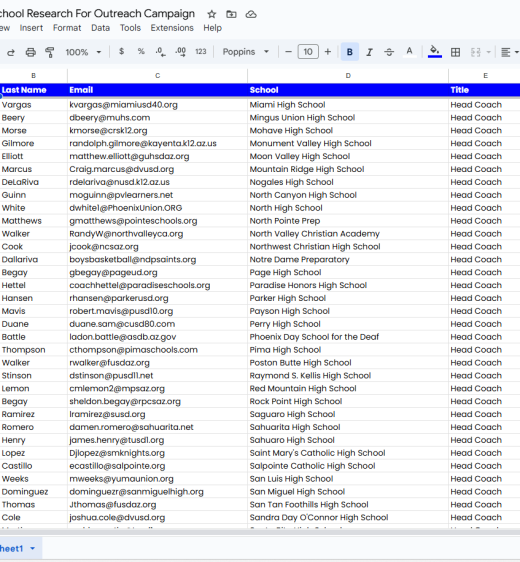Screen dimensions: 520x562
Task: Click the Merge cells icon
Action: (x=476, y=52)
